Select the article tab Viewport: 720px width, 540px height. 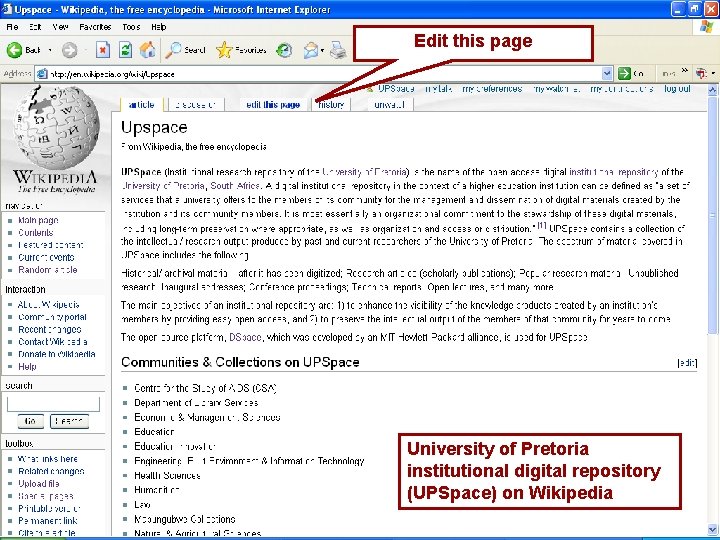click(141, 104)
